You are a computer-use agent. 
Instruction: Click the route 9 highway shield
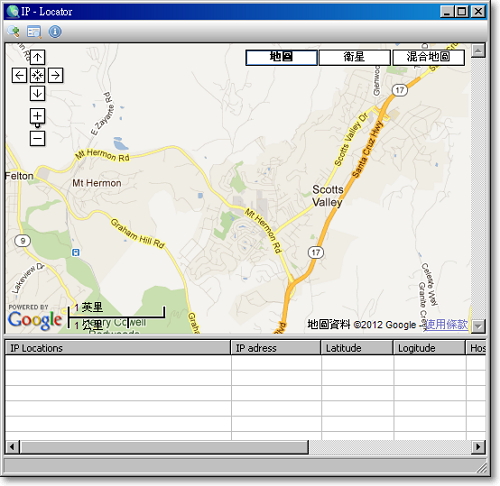23,240
